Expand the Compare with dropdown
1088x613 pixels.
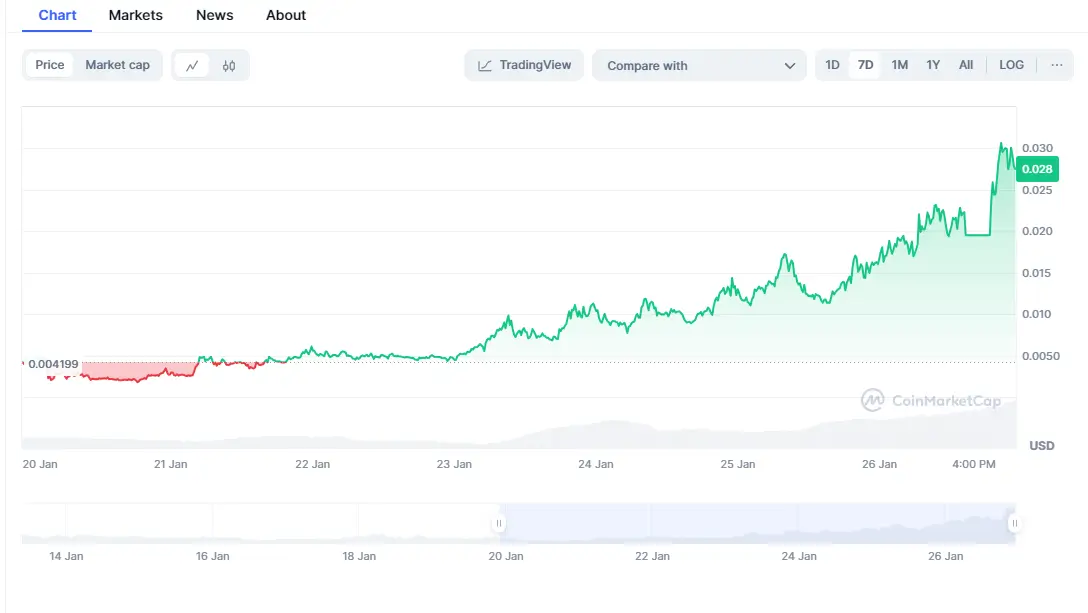pos(699,65)
